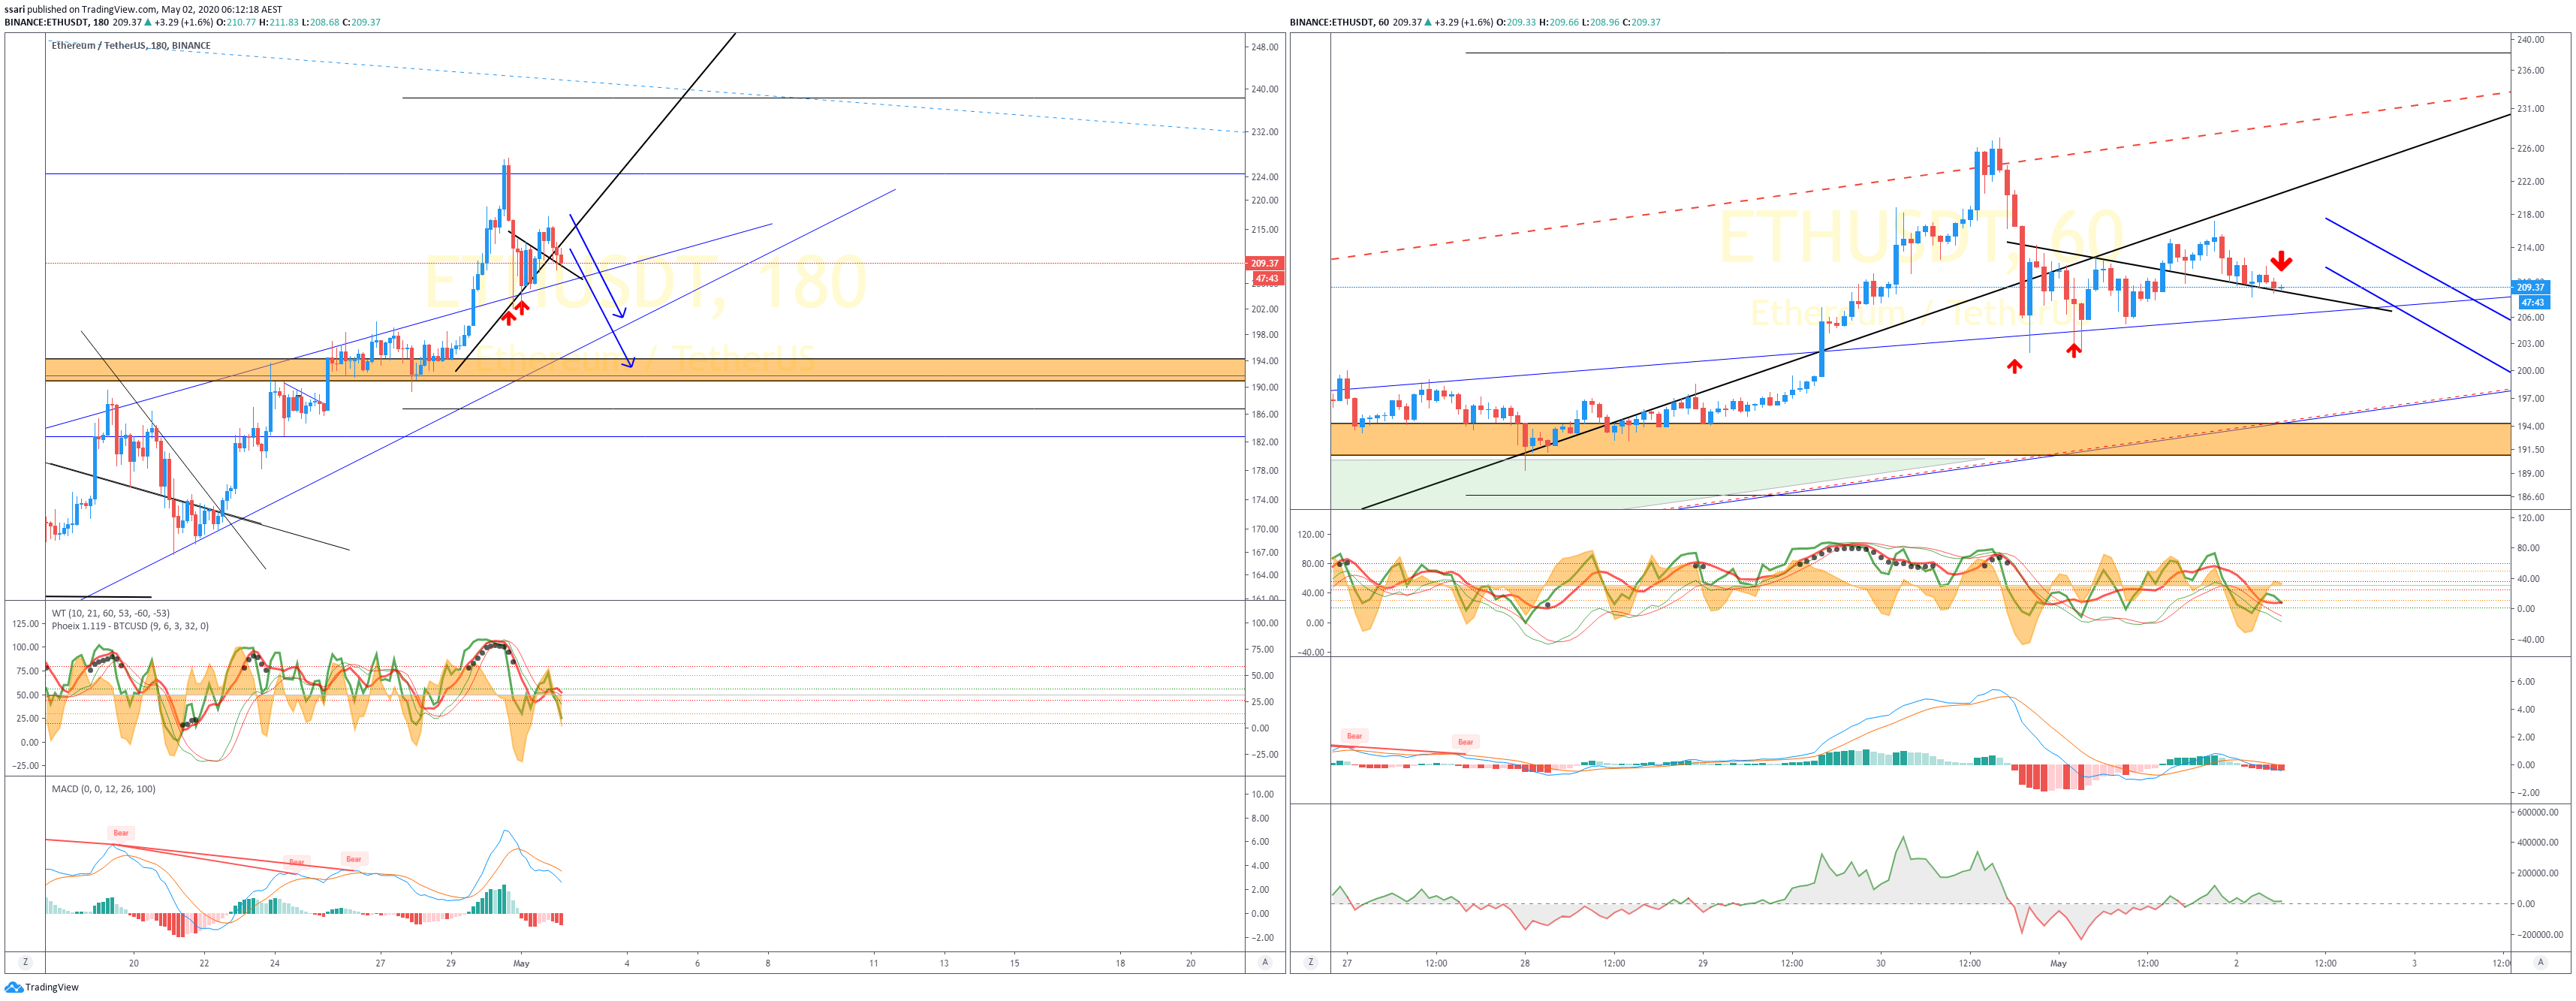The height and width of the screenshot is (1001, 2576).
Task: Click the author name ssari
Action: pyautogui.click(x=14, y=9)
